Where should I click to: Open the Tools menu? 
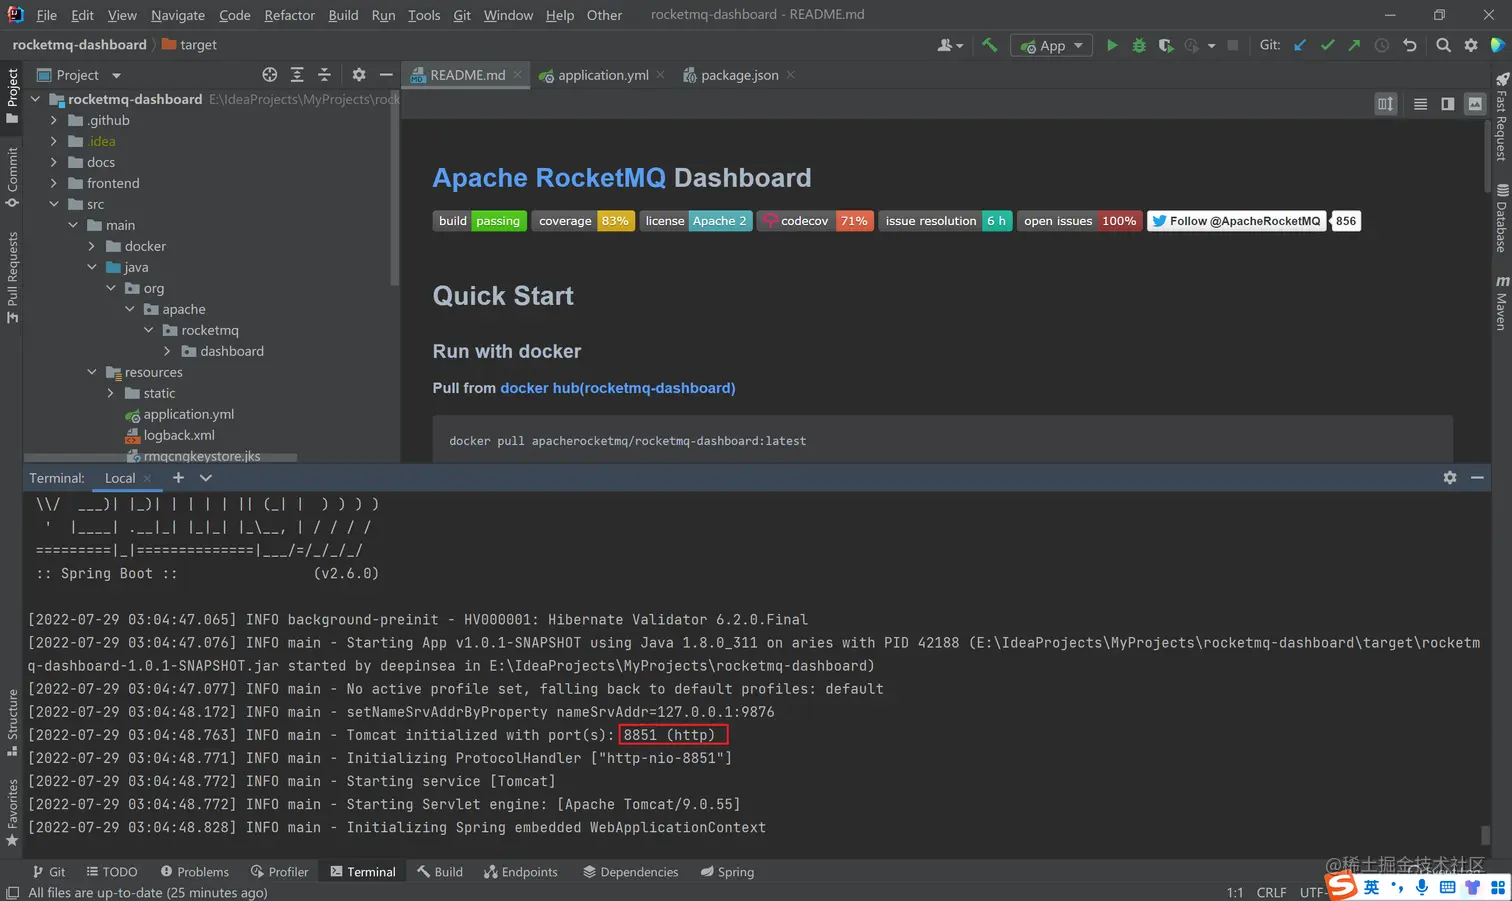tap(424, 15)
